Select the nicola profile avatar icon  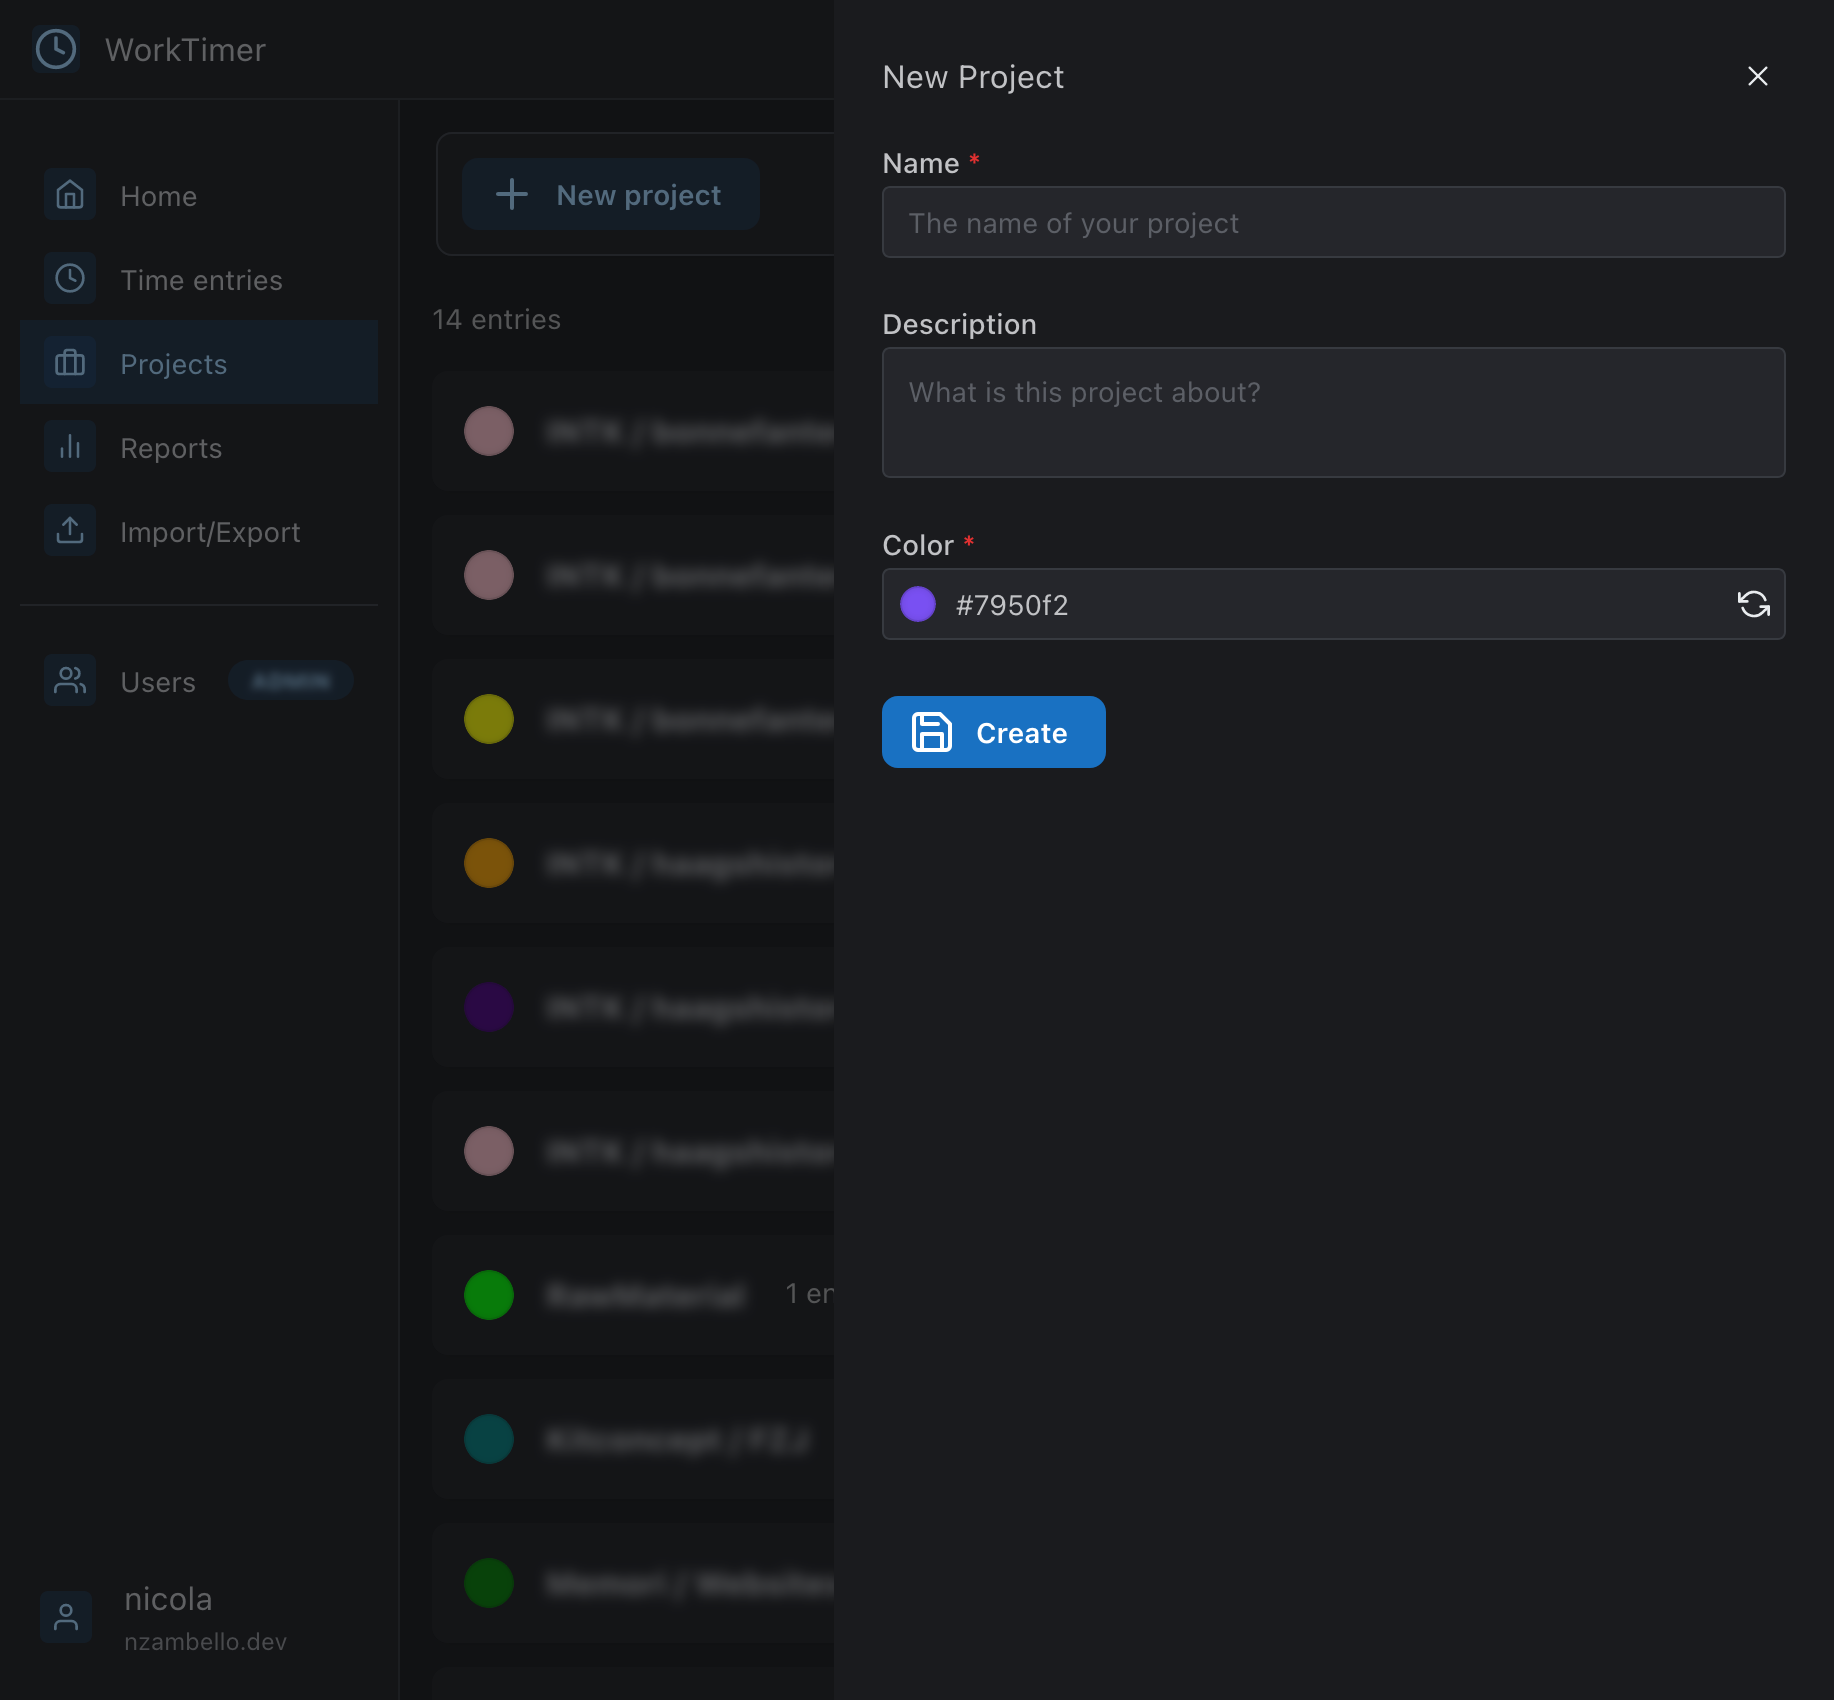[65, 1616]
